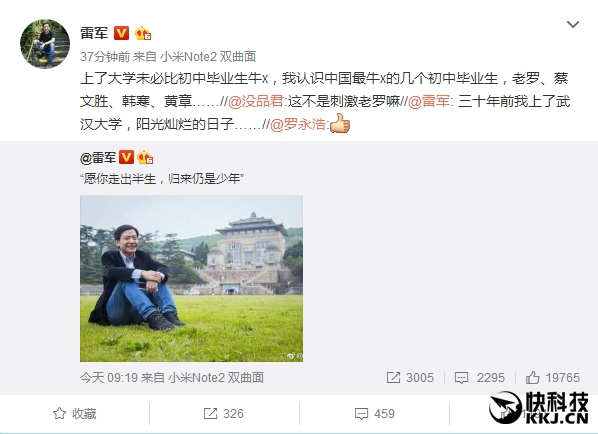
Task: Click the 收藏 star to favorite the post
Action: tap(74, 413)
